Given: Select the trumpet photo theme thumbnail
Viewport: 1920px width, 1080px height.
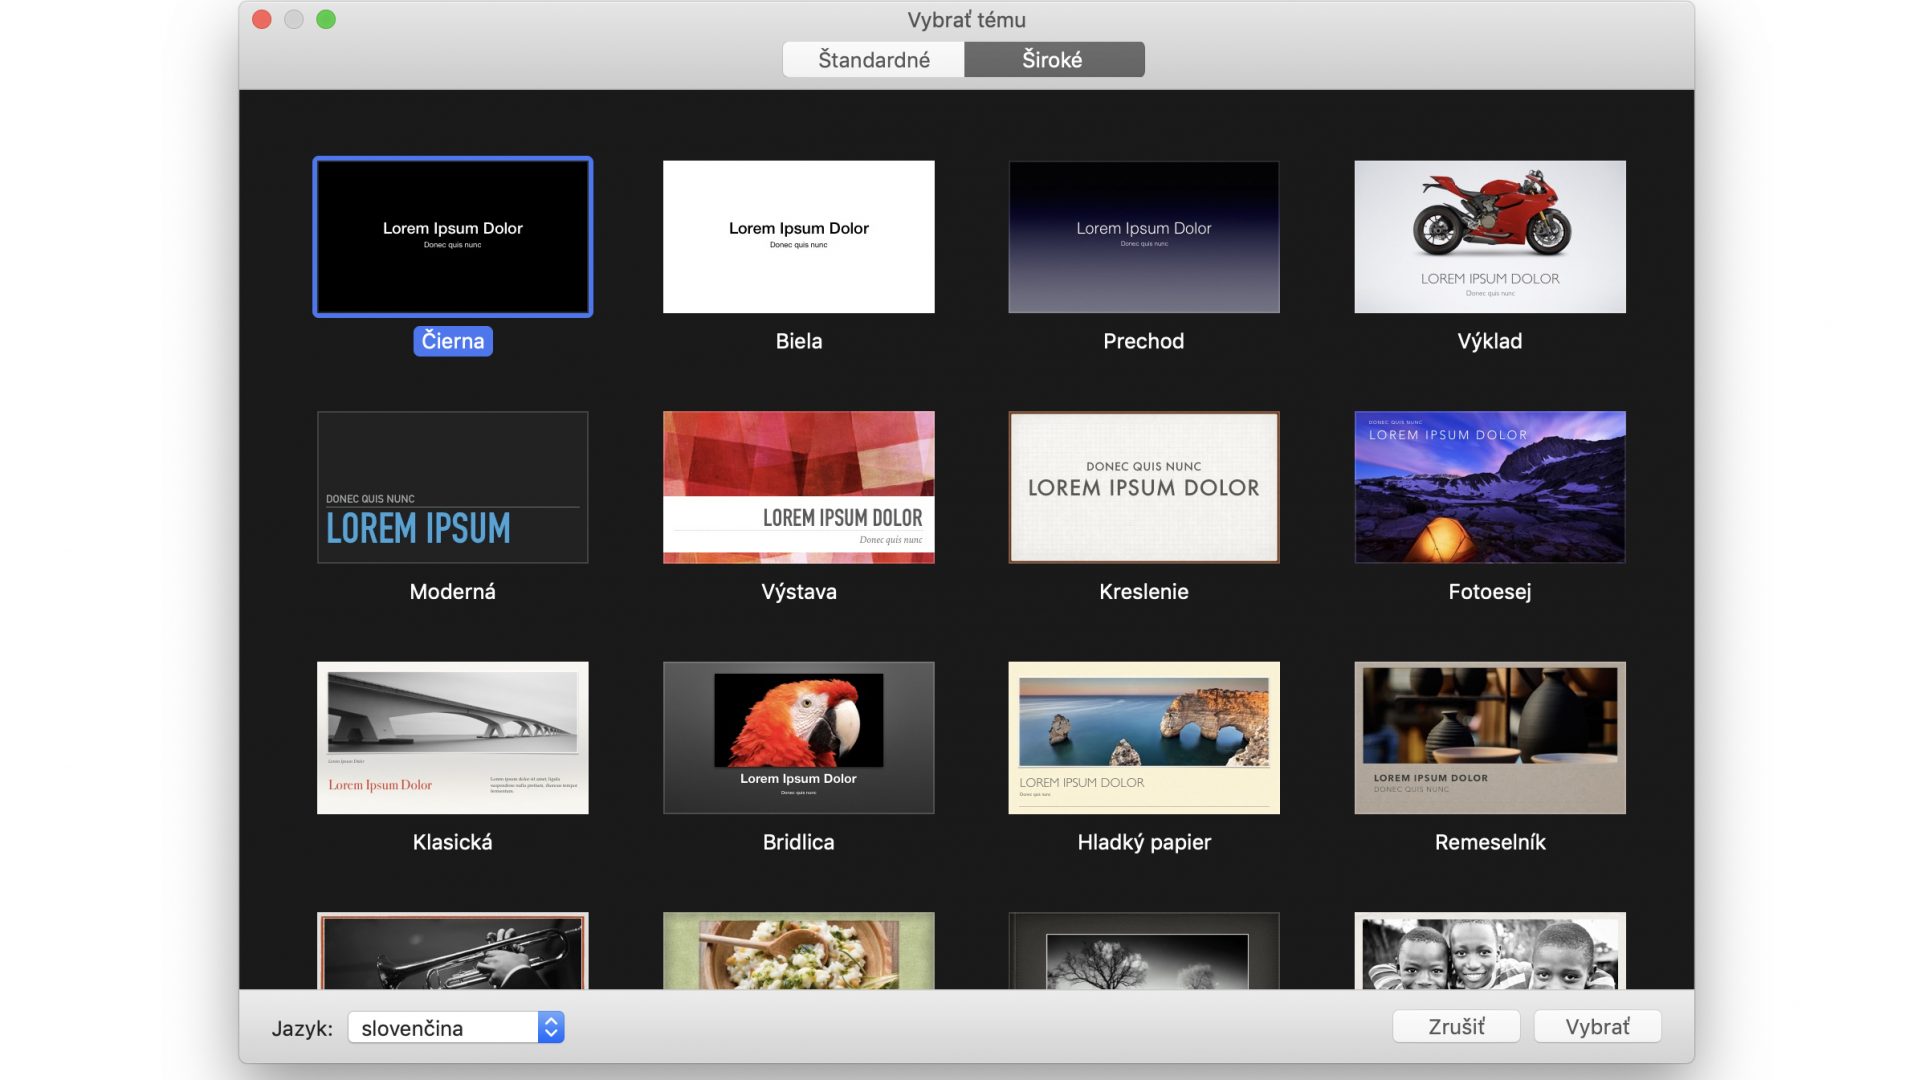Looking at the screenshot, I should [x=453, y=950].
